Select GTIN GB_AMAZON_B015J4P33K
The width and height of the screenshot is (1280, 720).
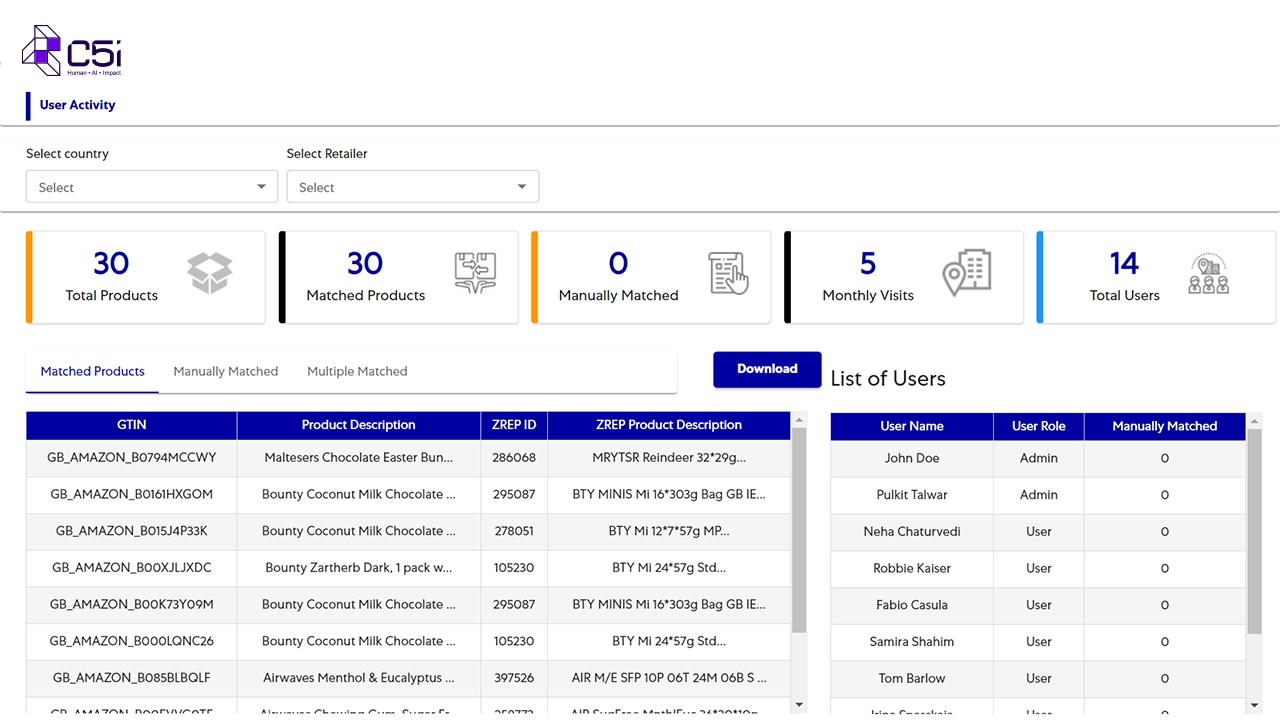coord(132,531)
